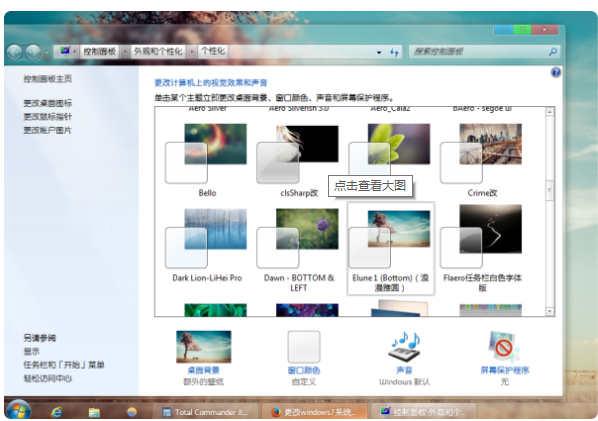
Task: Click theme list scrollbar down arrow
Action: (x=550, y=311)
